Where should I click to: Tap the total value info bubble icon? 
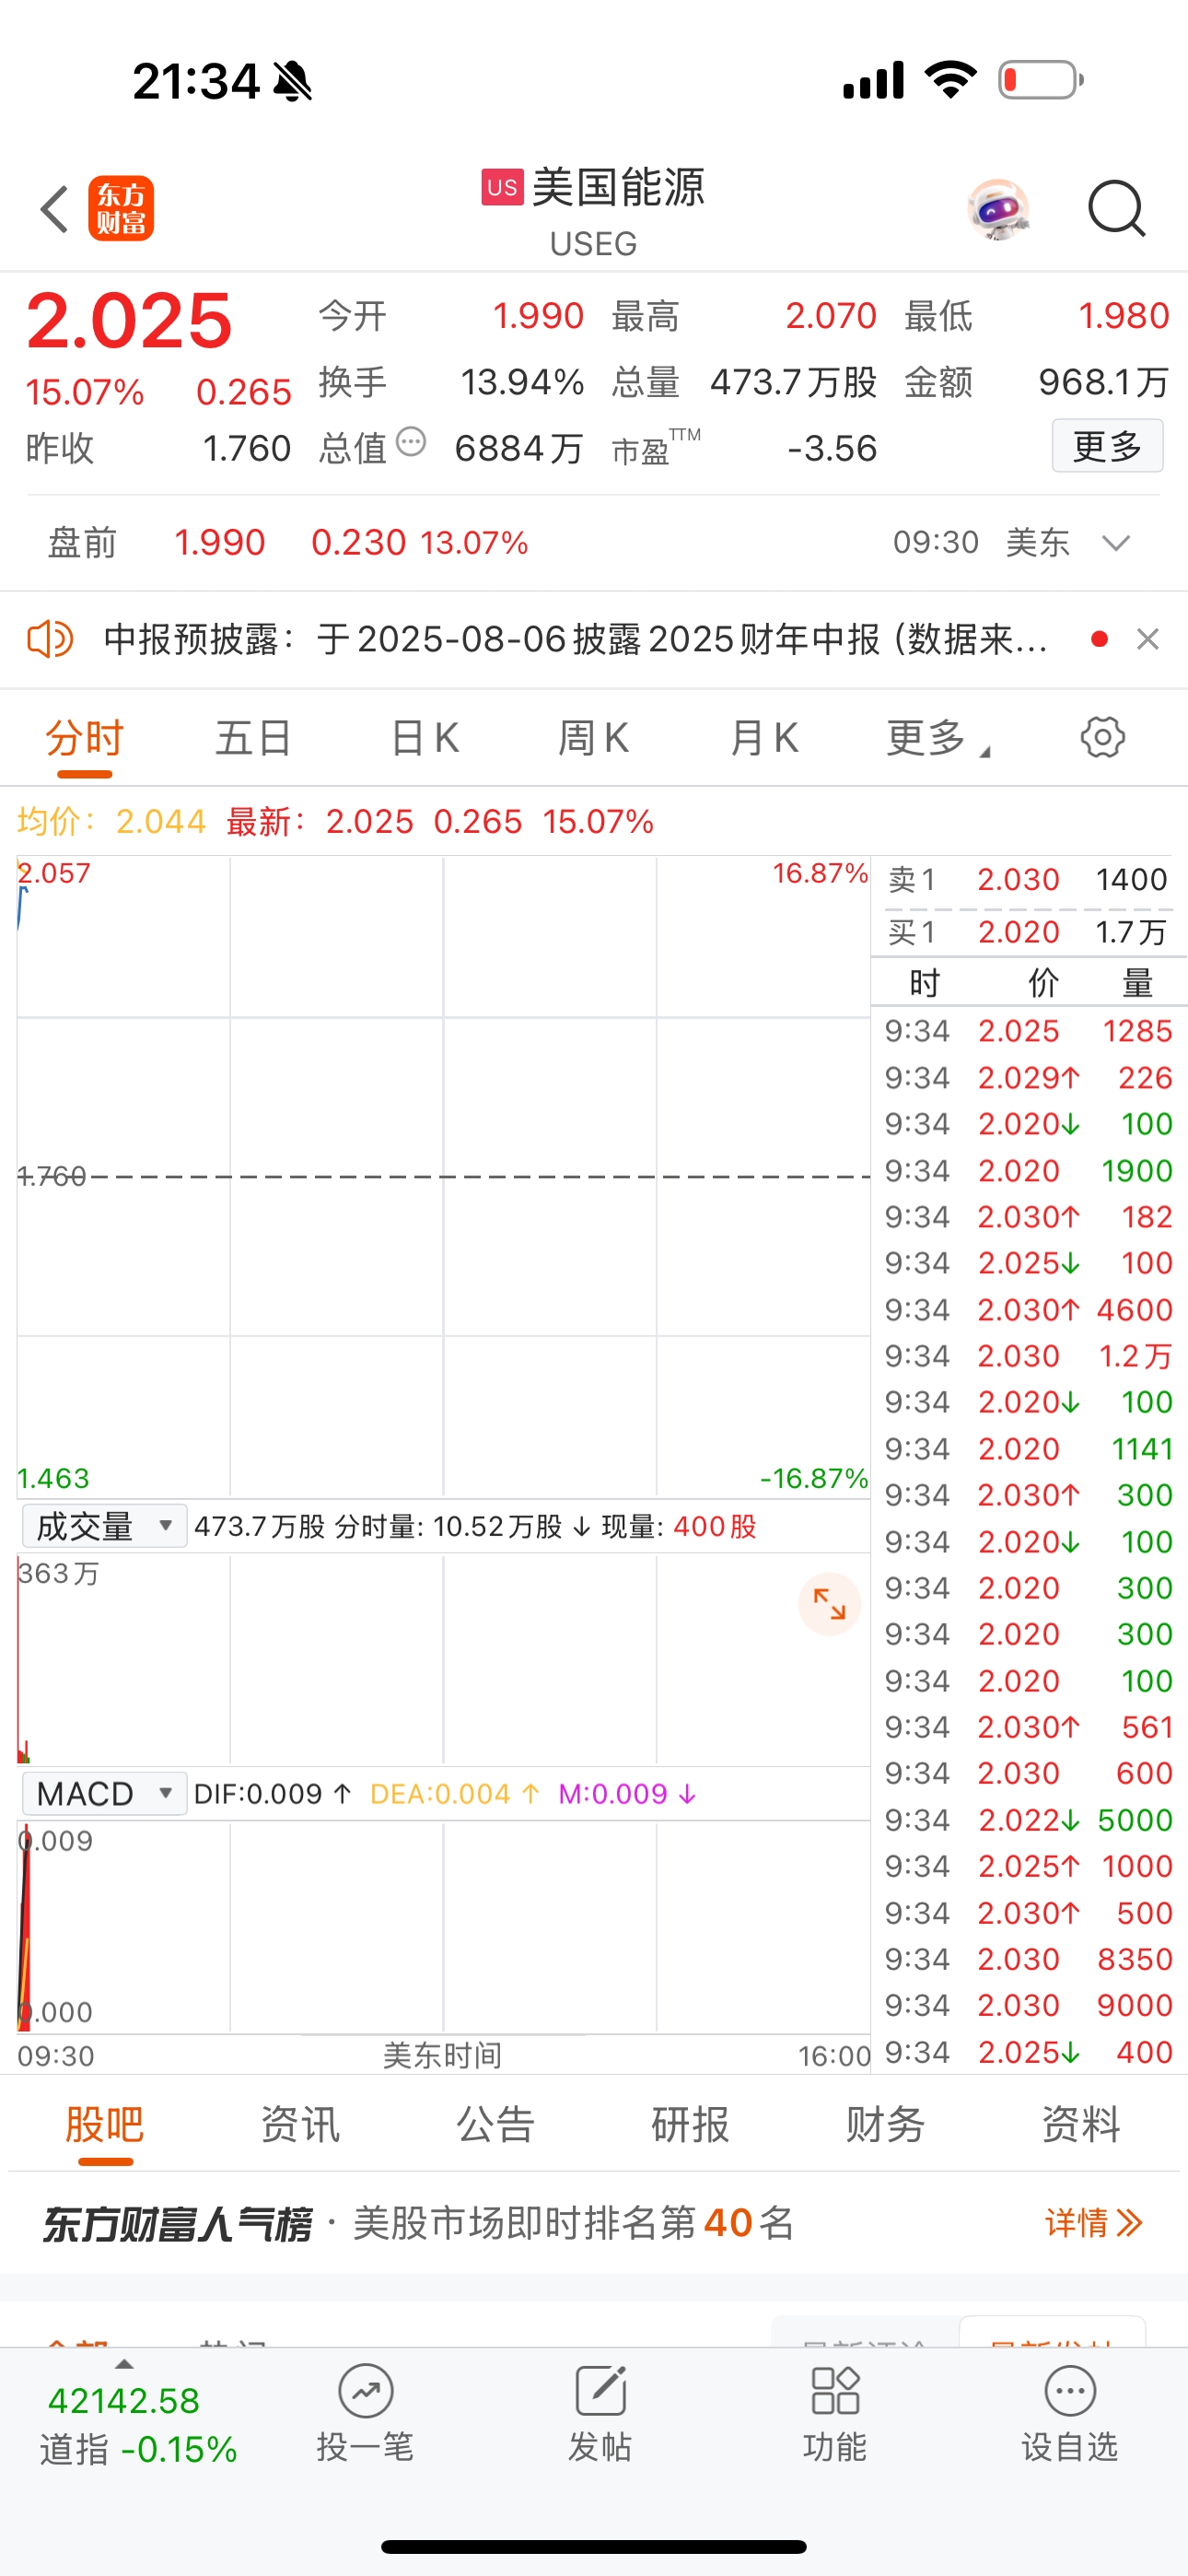pos(411,442)
